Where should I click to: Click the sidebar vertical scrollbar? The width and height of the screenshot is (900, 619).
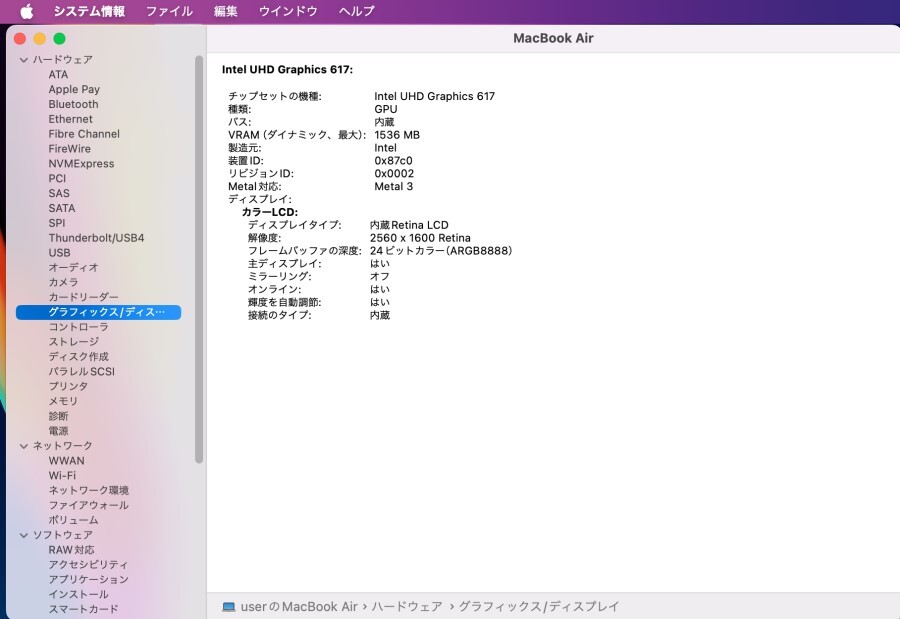click(199, 260)
